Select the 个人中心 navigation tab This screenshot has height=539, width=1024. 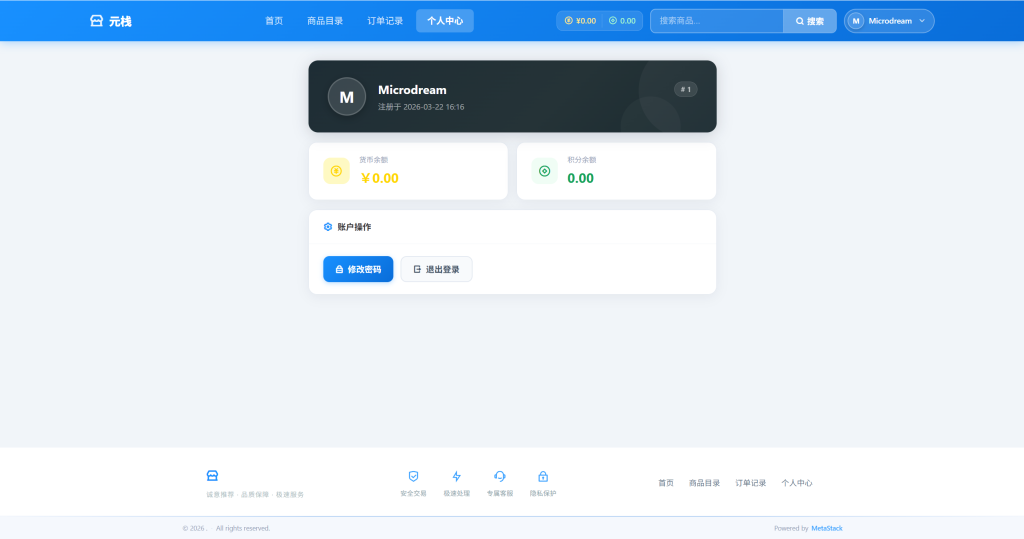(x=445, y=21)
